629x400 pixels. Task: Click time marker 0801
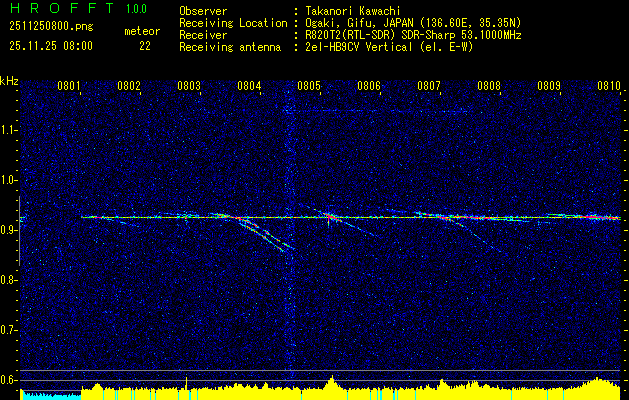69,85
